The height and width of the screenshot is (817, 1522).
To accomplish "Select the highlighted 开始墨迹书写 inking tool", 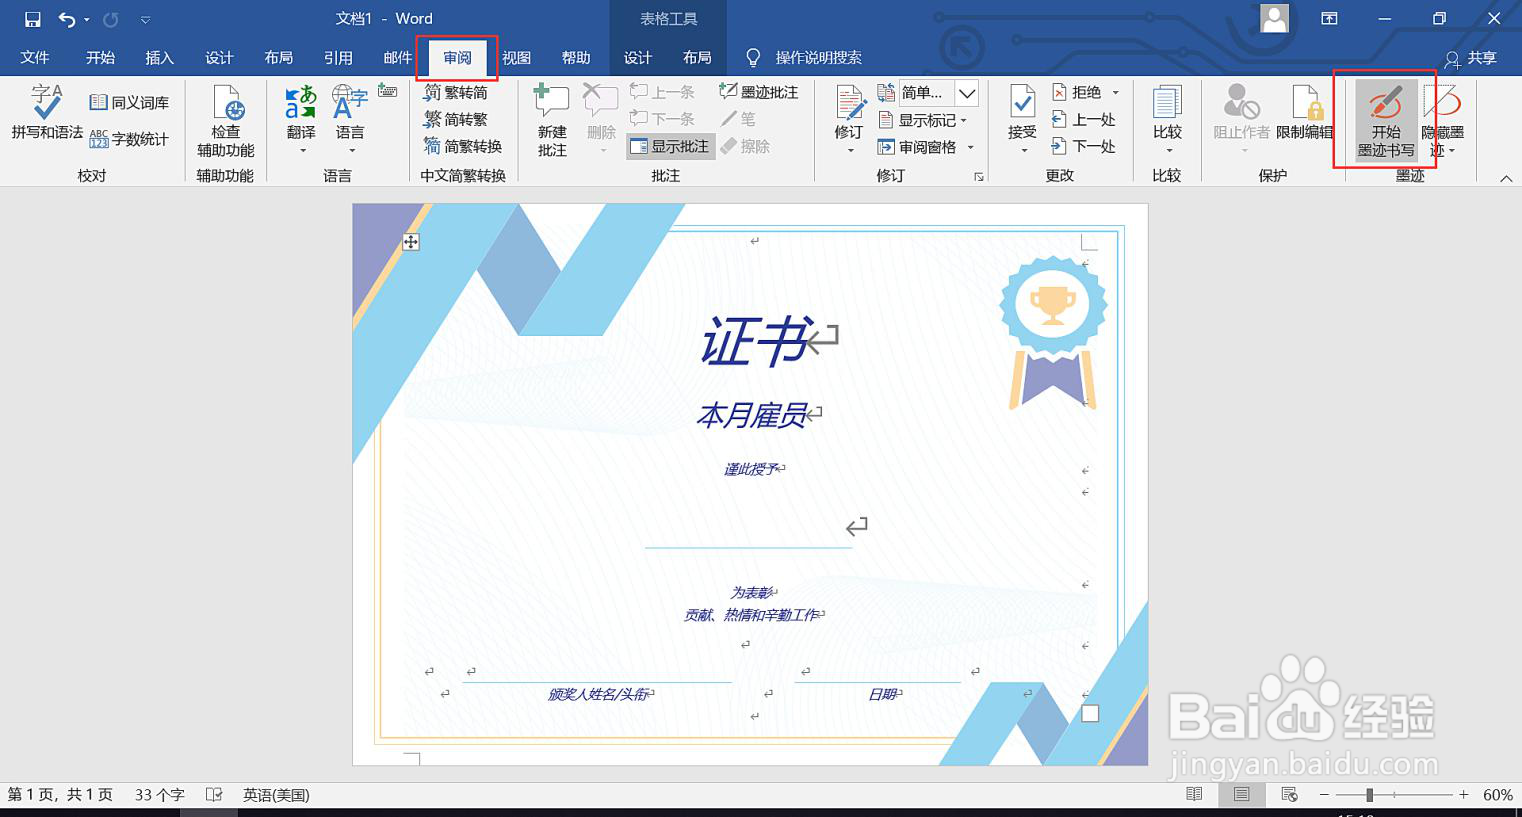I will (1386, 120).
